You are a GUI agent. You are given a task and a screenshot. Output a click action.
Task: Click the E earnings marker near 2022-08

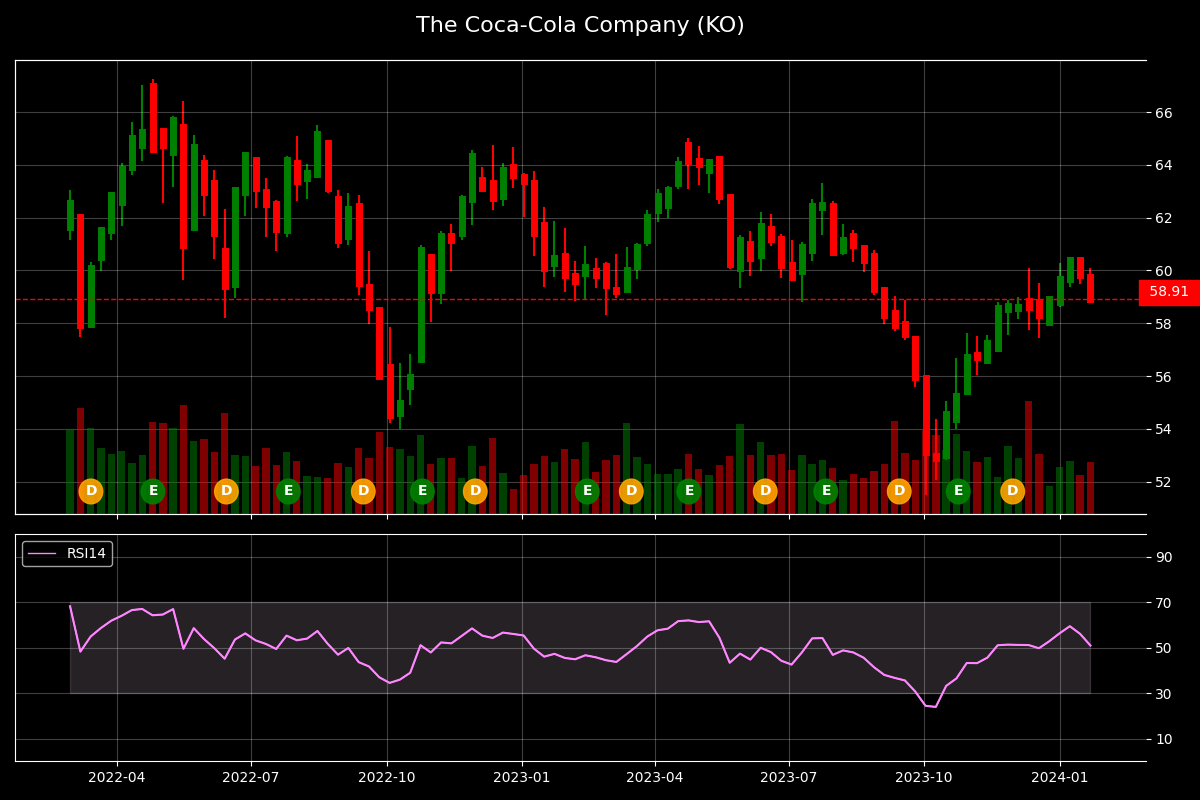click(x=287, y=490)
